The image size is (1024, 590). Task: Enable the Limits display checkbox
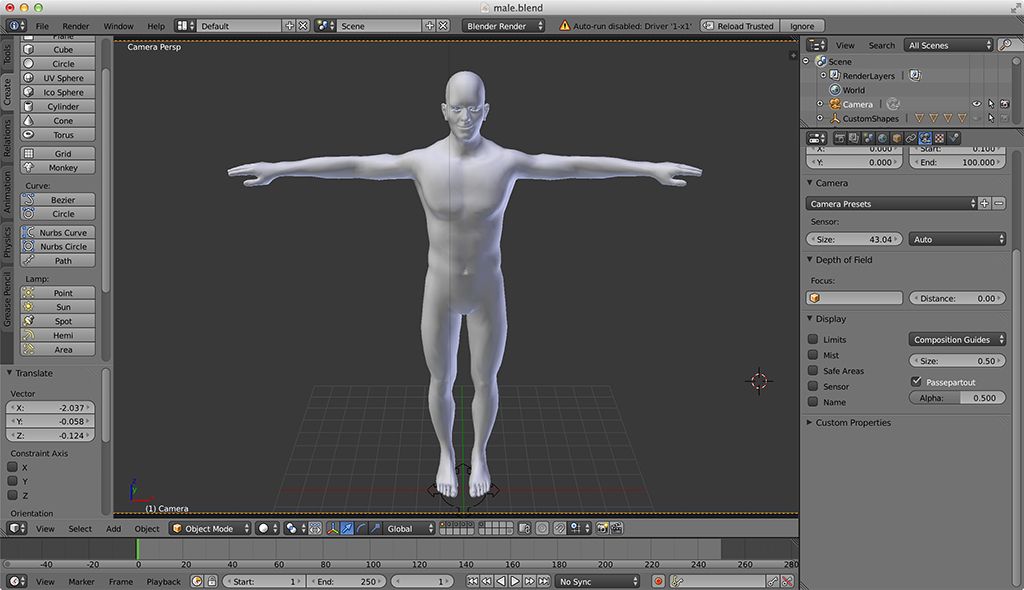point(813,340)
